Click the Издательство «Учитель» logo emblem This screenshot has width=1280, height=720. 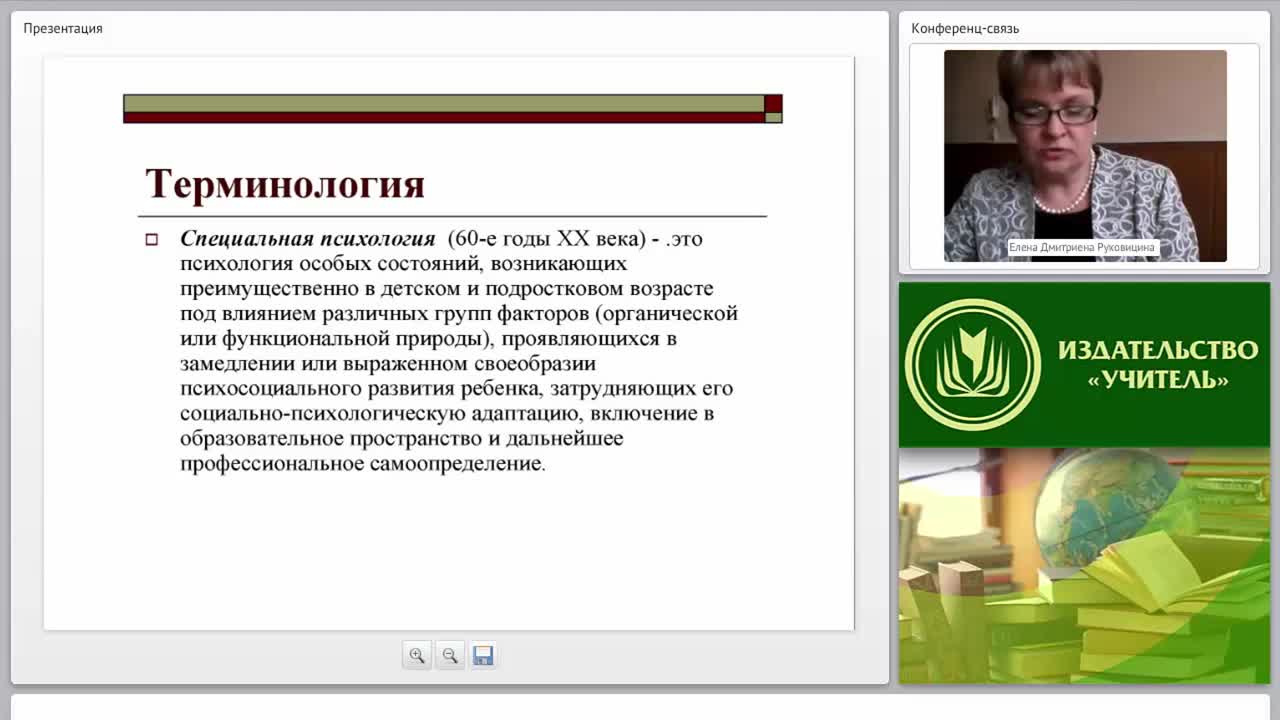pyautogui.click(x=973, y=364)
